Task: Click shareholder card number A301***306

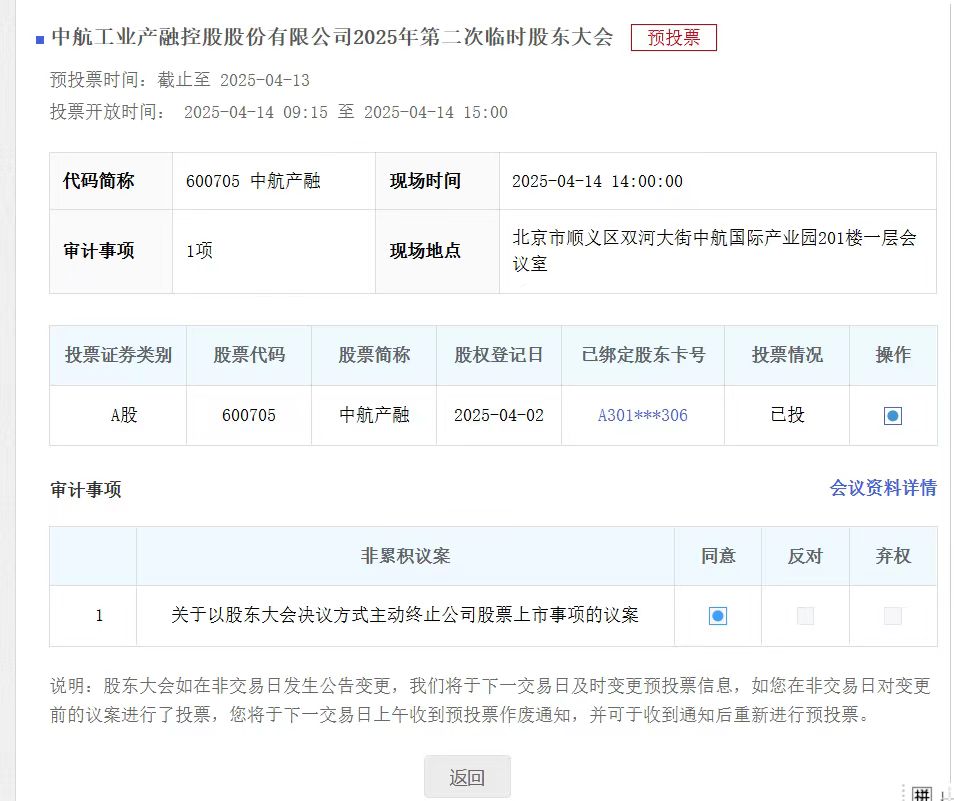Action: [x=642, y=415]
